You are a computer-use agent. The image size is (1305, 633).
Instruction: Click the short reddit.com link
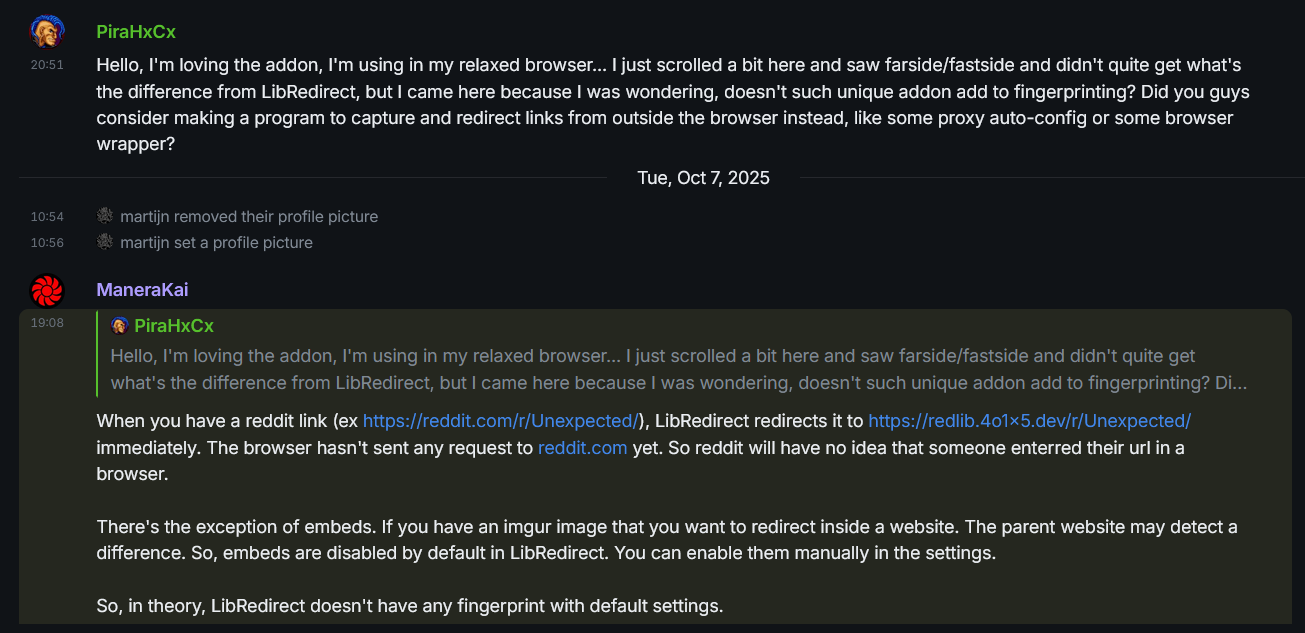coord(582,447)
